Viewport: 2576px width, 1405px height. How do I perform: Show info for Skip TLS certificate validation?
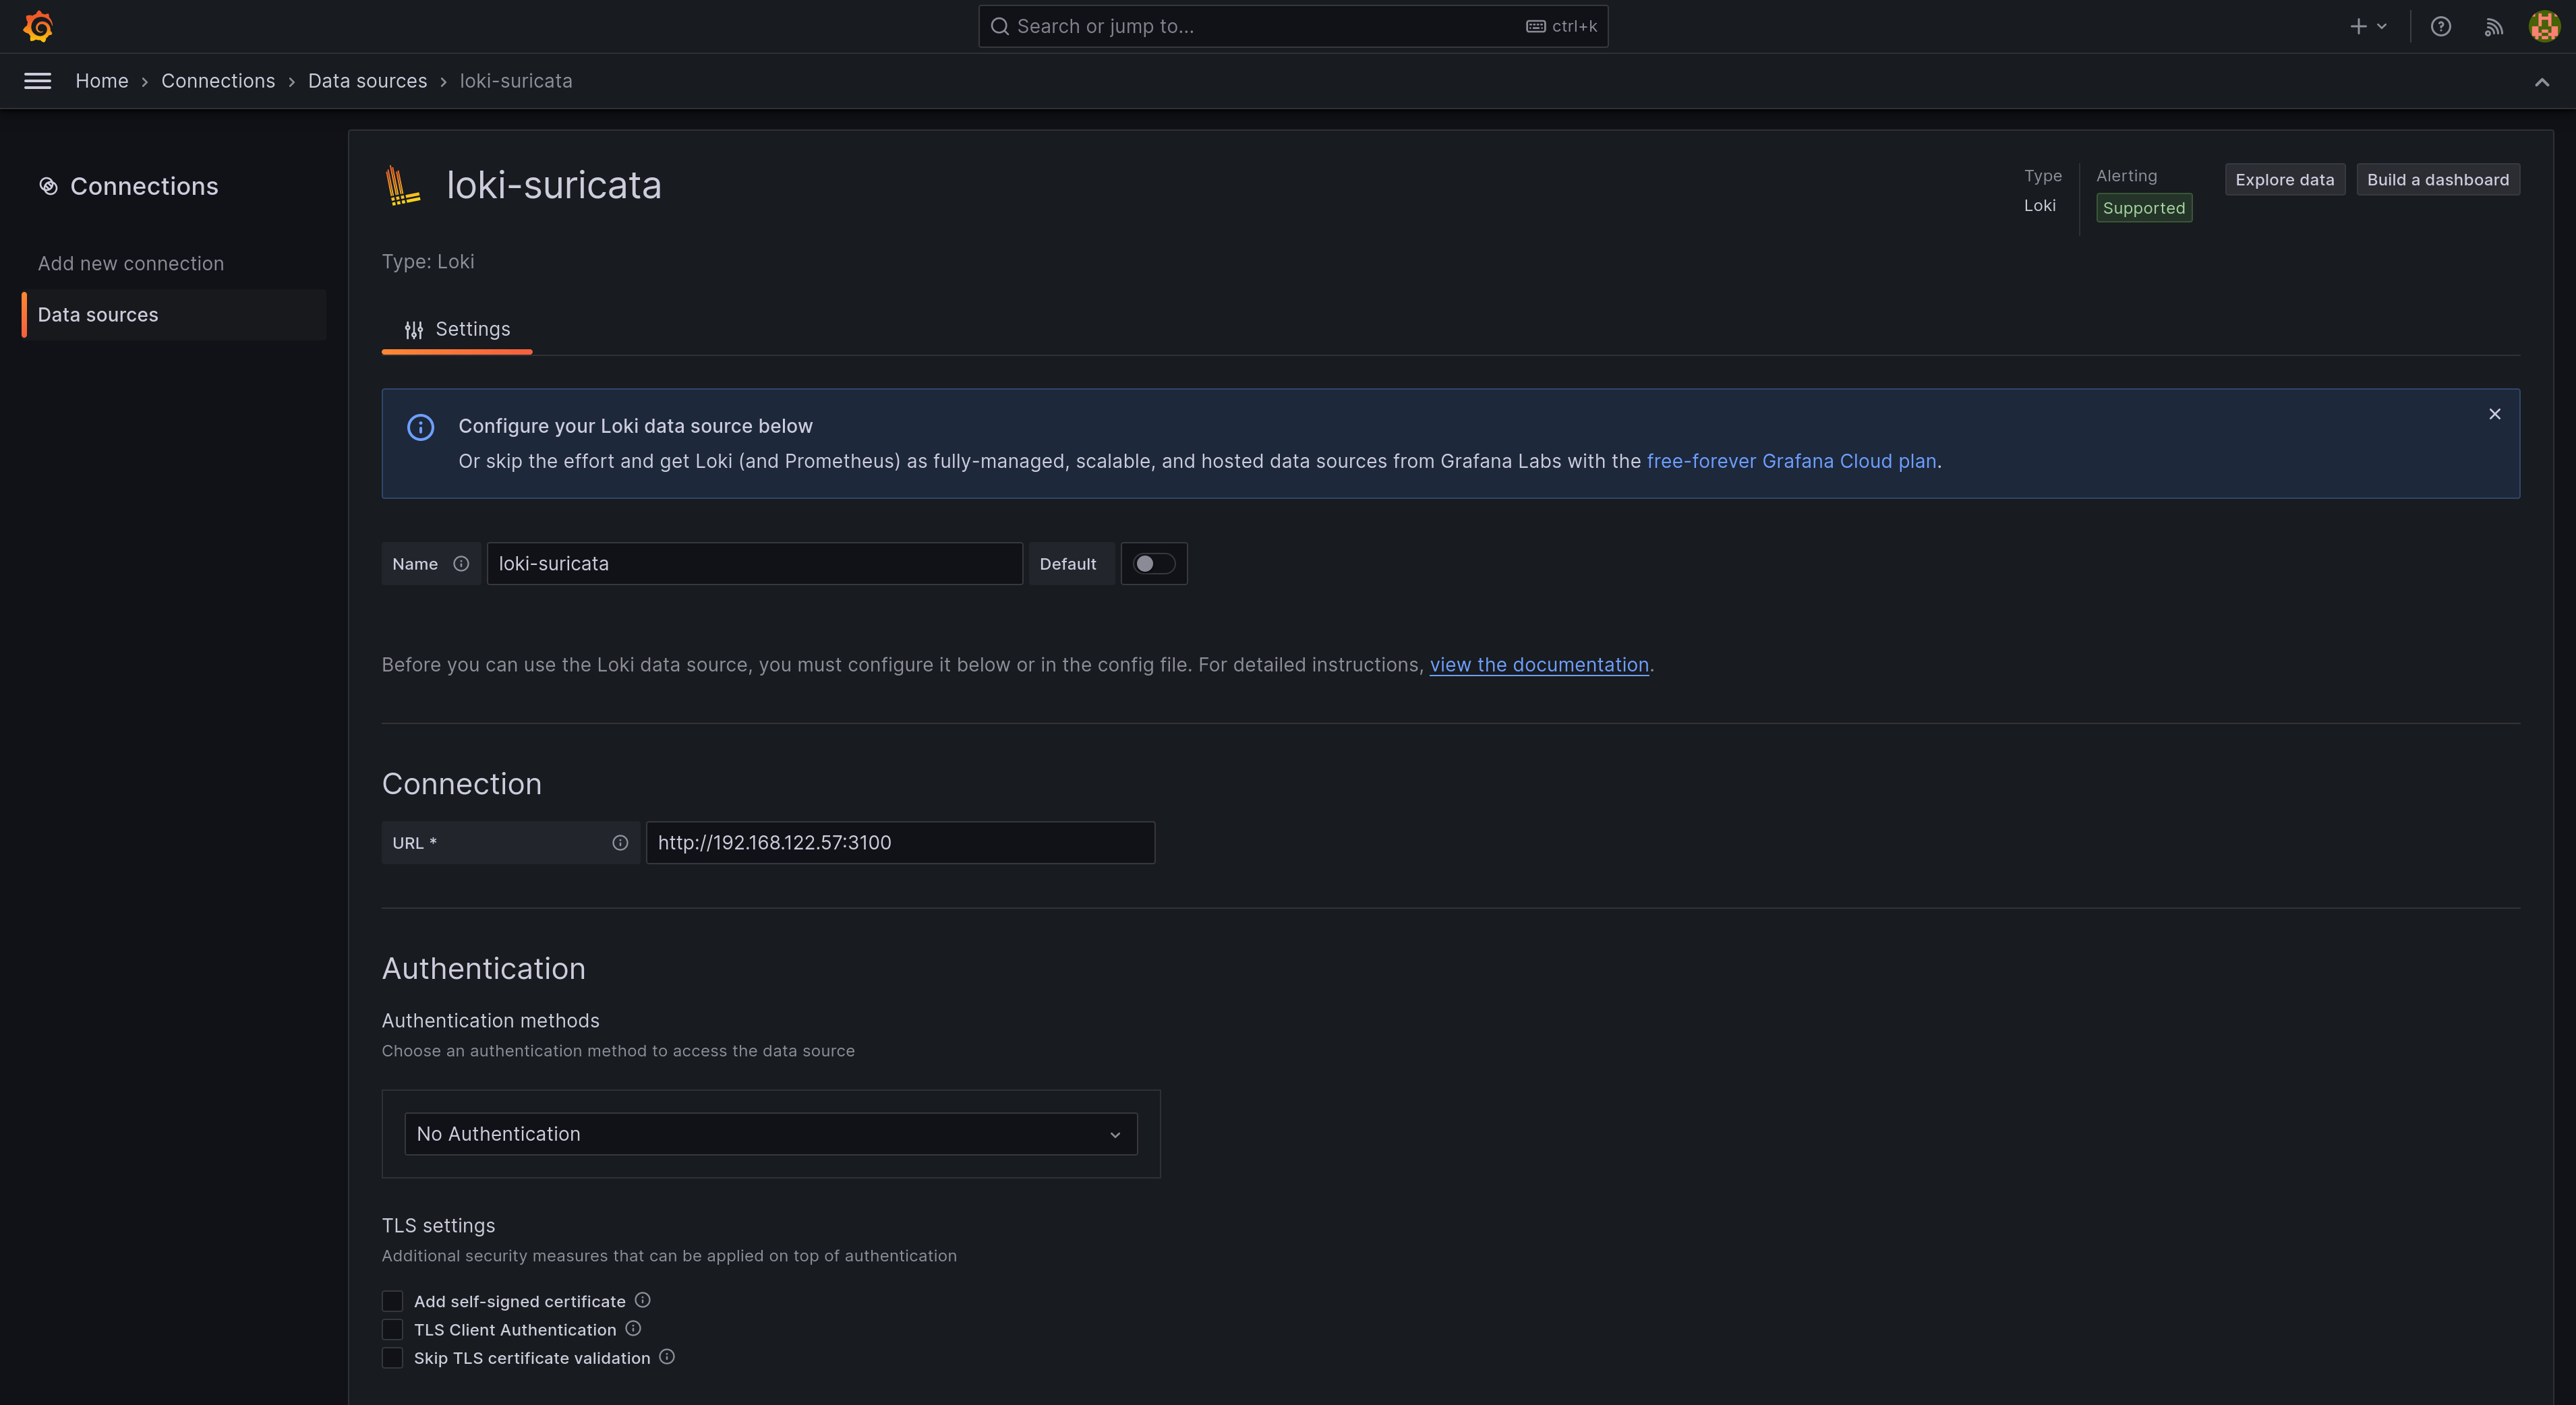coord(667,1357)
